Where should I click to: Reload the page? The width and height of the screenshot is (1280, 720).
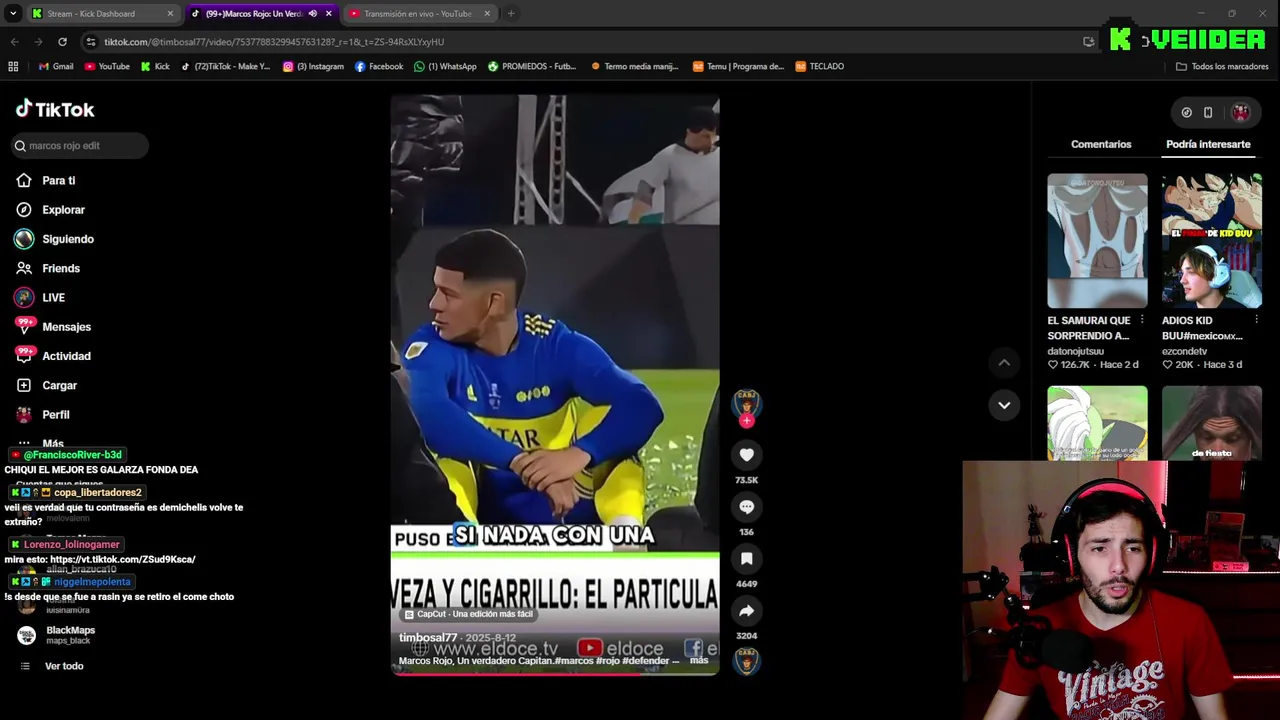(x=62, y=42)
